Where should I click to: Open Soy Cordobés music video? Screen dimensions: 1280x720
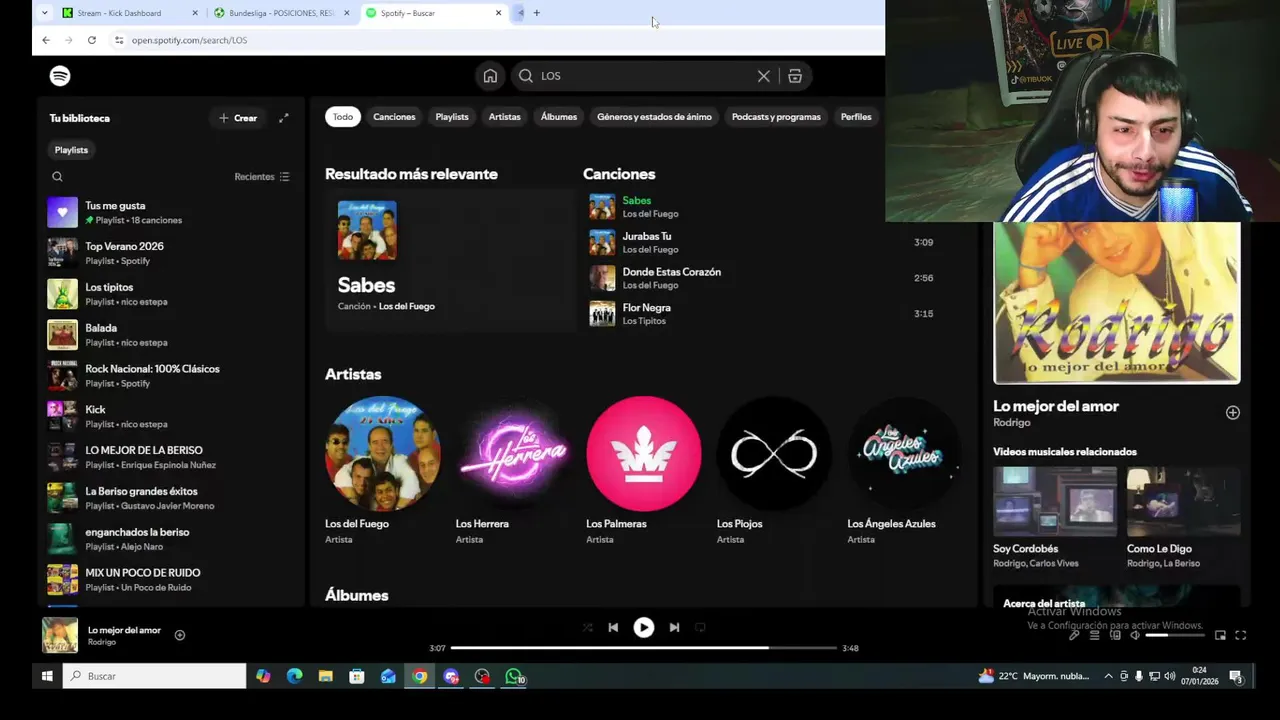(x=1054, y=518)
